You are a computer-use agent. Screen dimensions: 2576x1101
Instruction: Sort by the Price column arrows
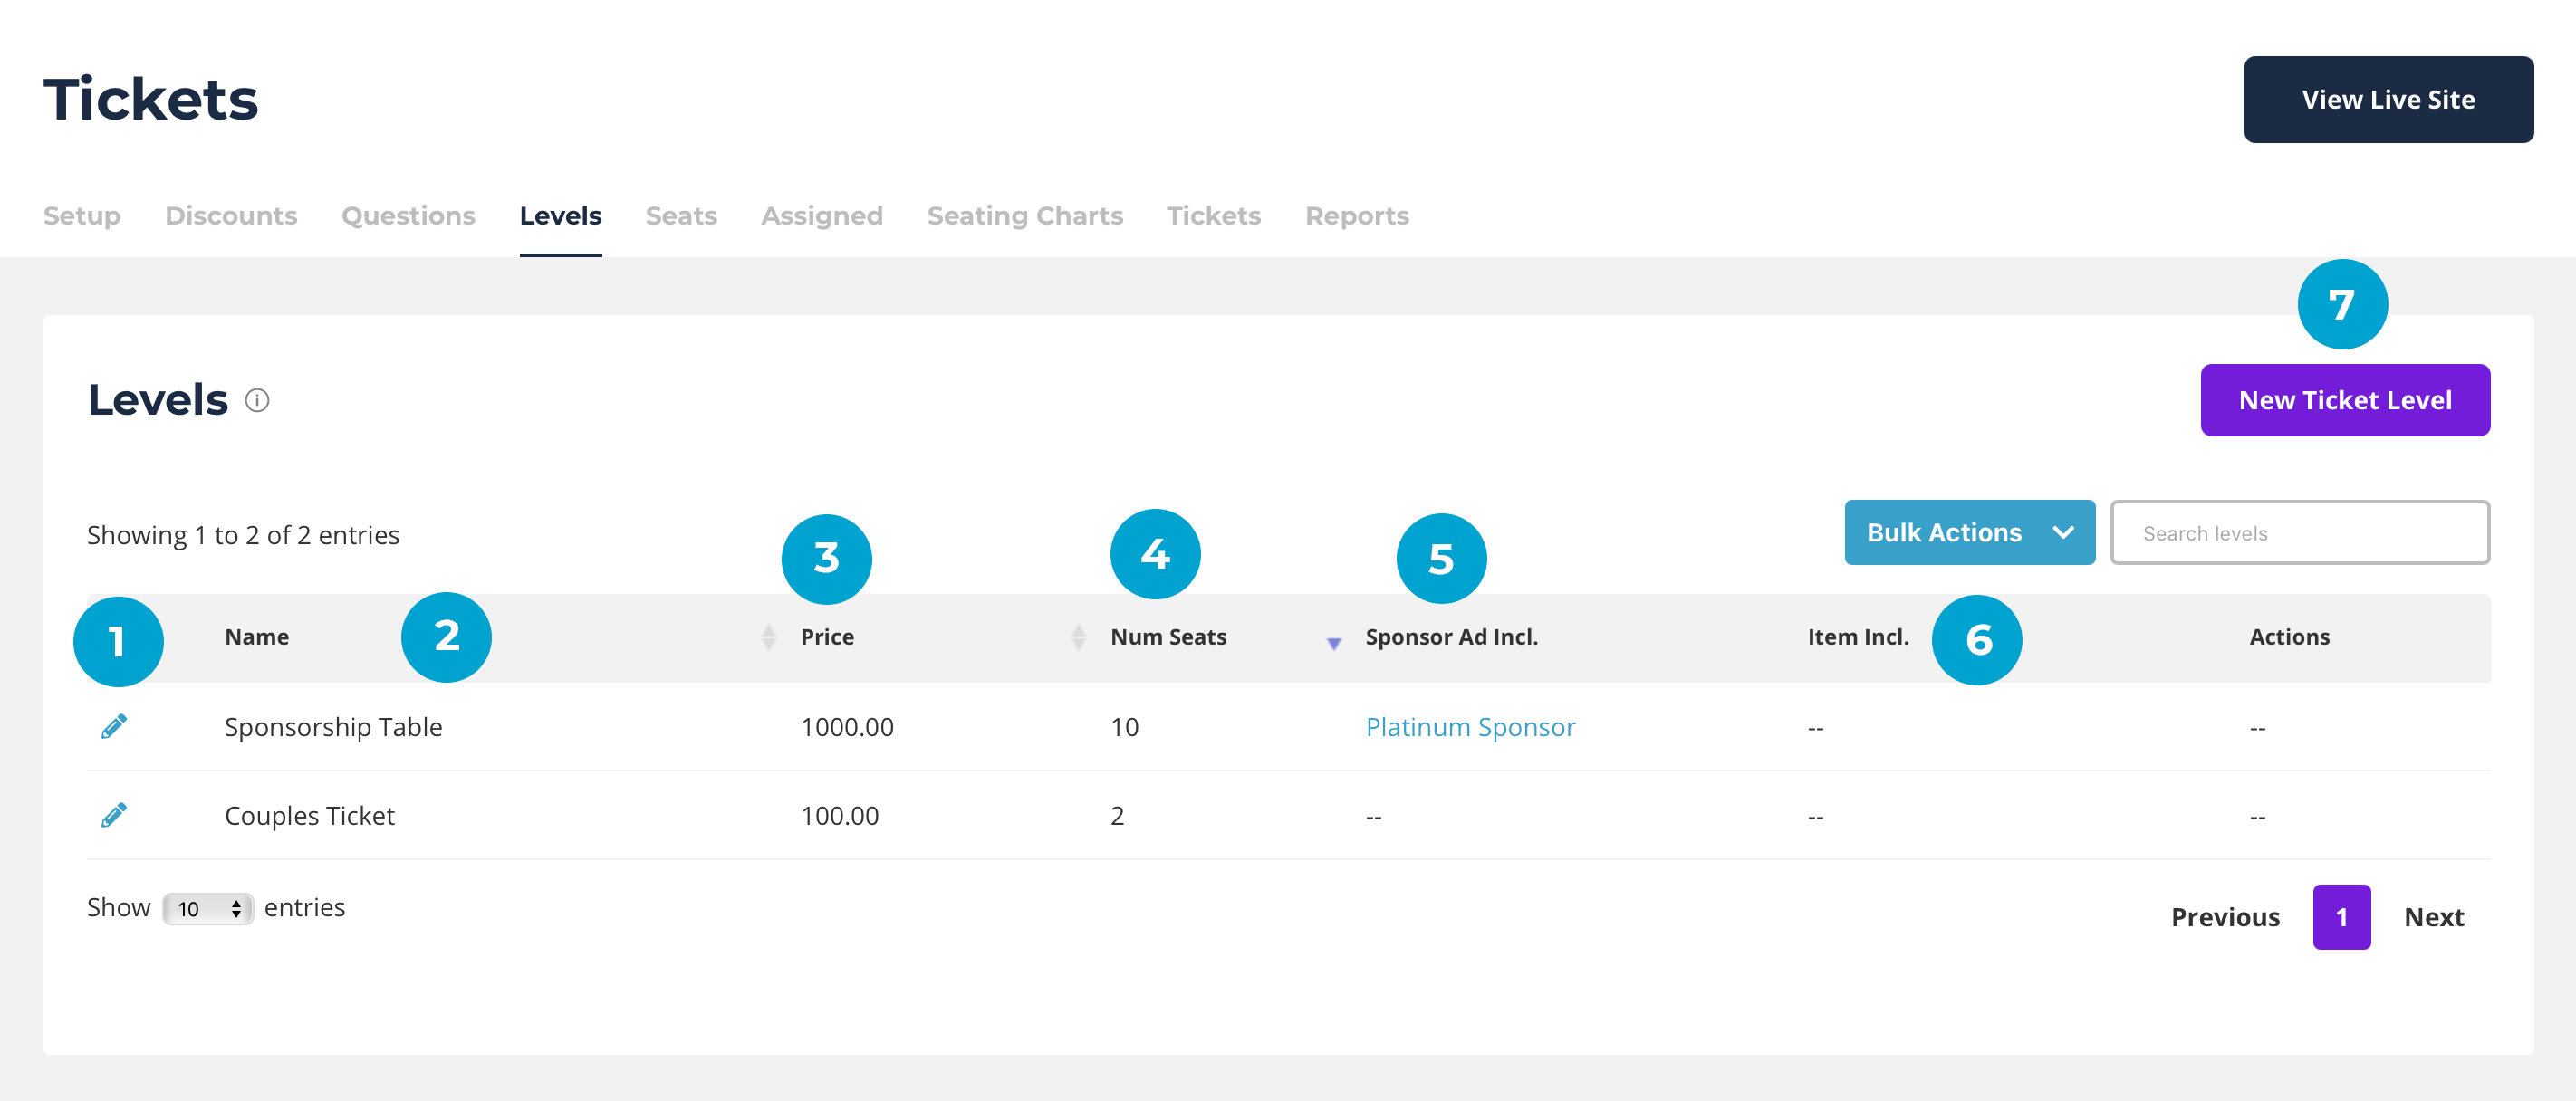coord(1078,637)
